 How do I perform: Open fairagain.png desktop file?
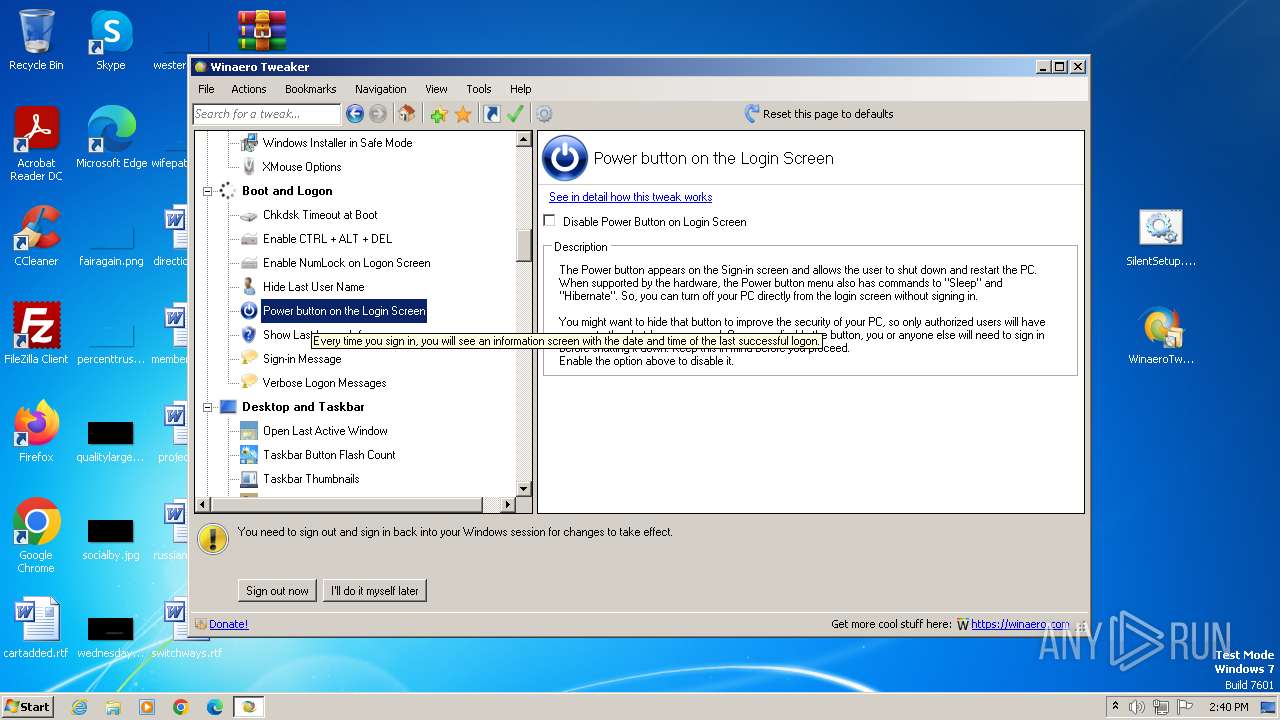click(111, 245)
